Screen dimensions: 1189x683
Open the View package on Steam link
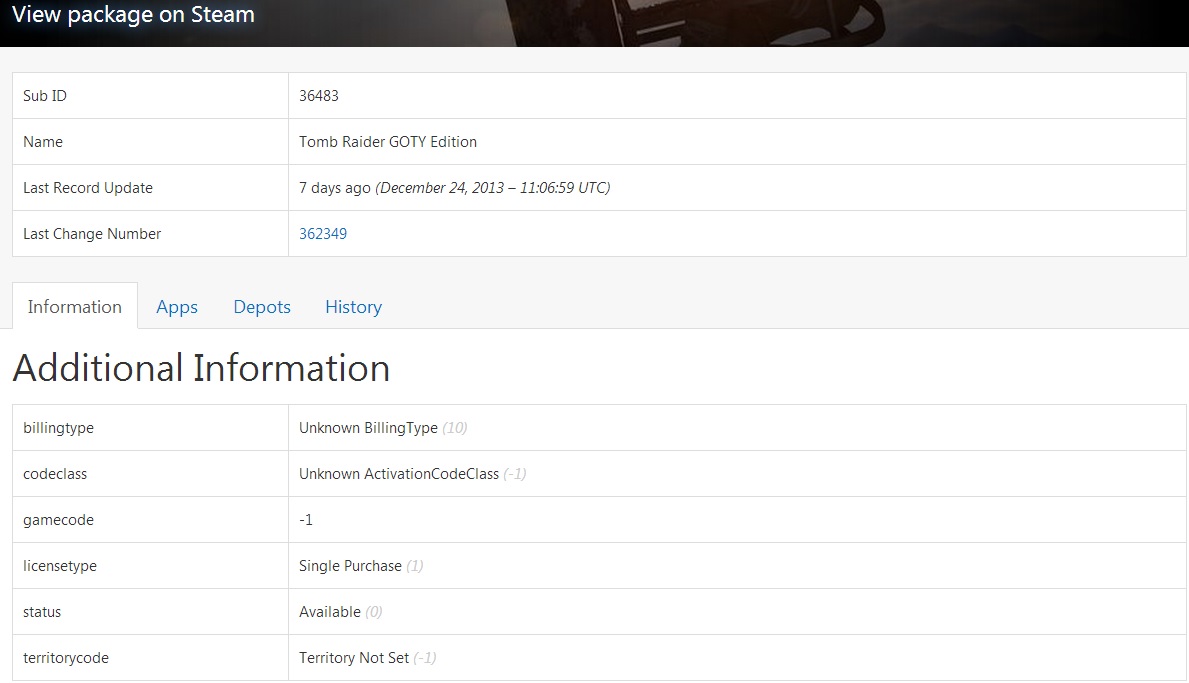point(133,15)
